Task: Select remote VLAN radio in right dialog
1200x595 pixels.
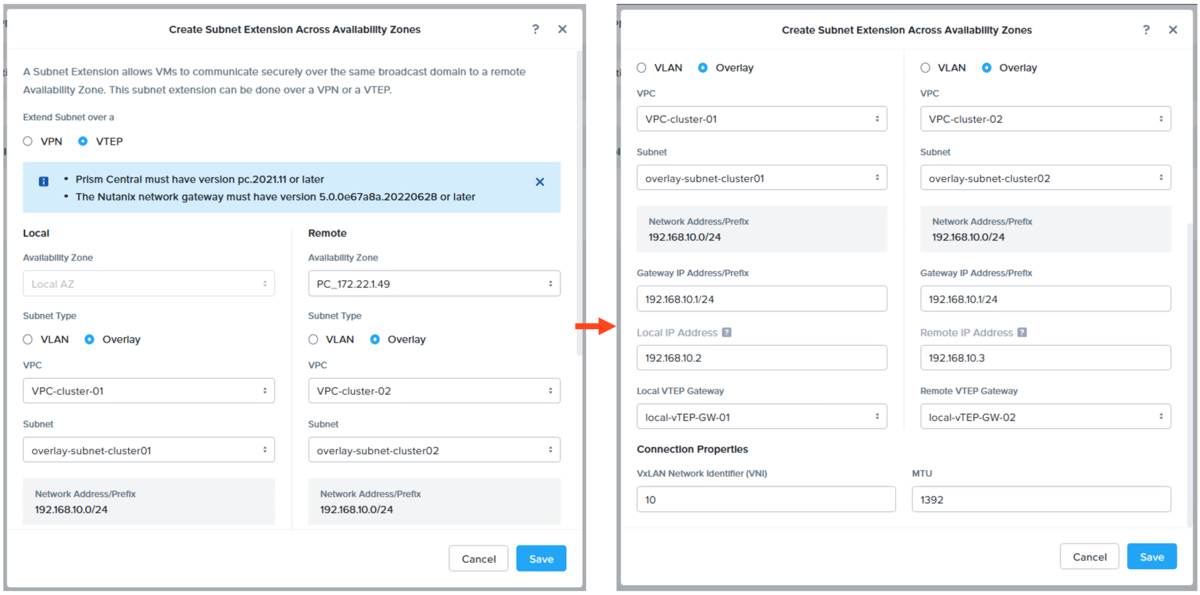Action: pyautogui.click(x=925, y=68)
